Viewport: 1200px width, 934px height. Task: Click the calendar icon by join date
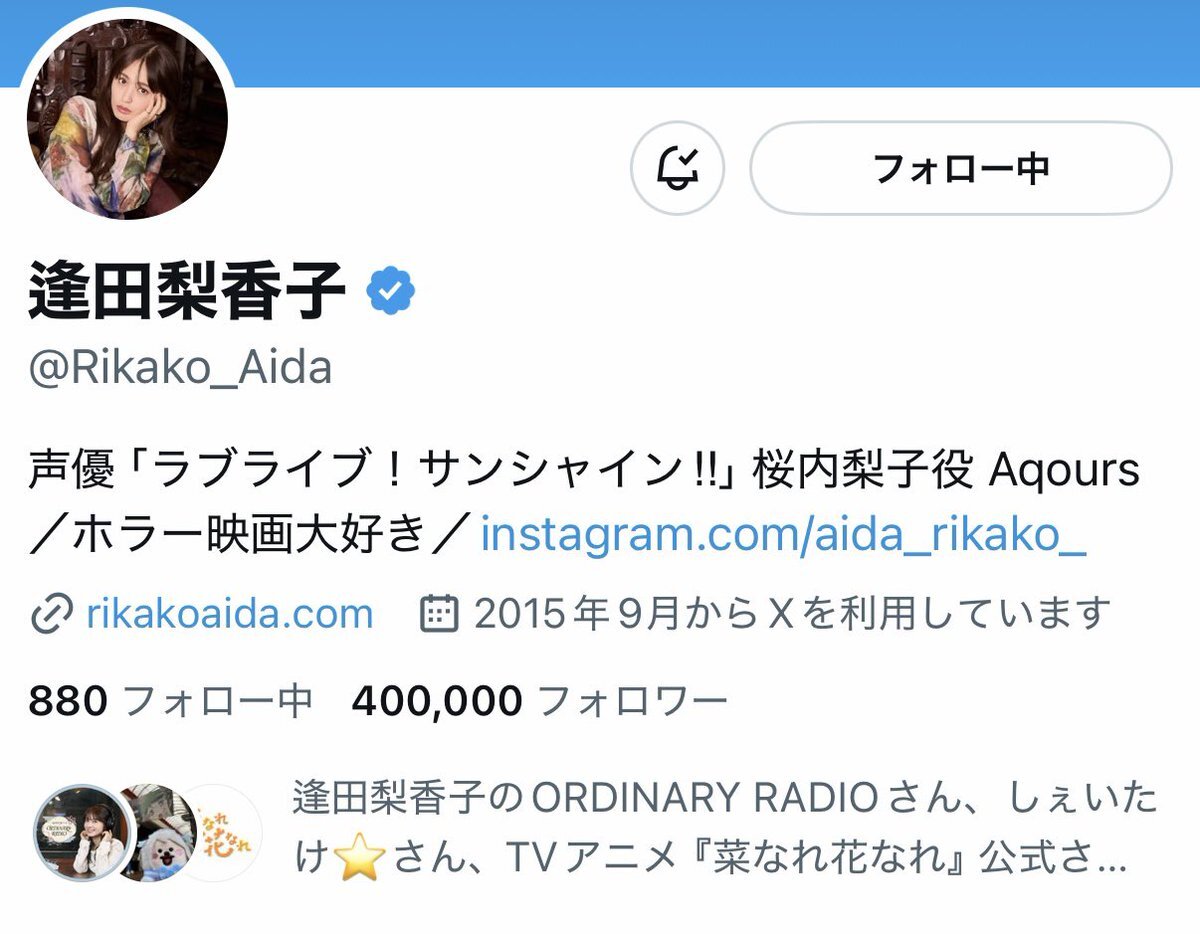438,613
